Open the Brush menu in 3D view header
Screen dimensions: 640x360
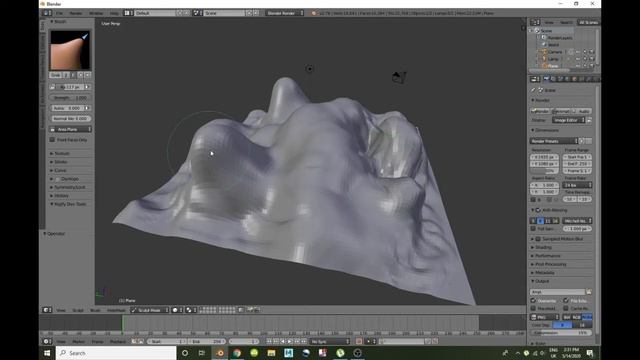95,310
